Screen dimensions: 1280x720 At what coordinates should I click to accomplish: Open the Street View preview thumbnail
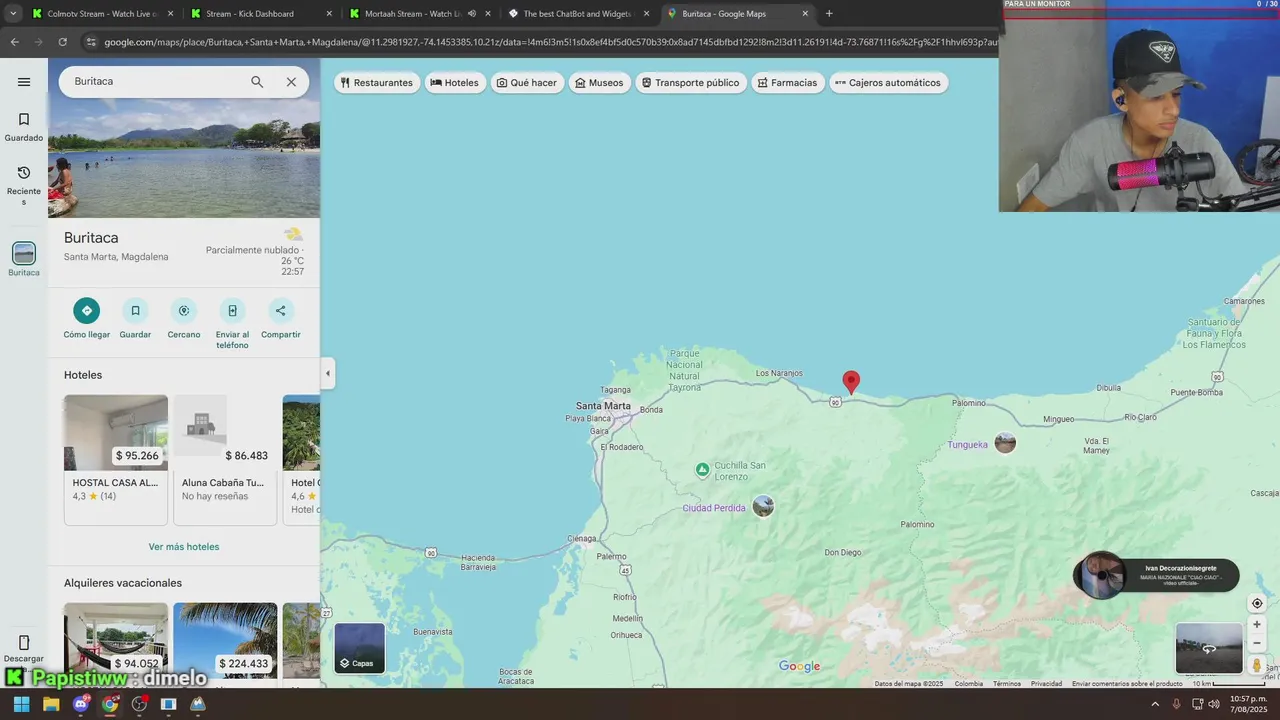1209,648
